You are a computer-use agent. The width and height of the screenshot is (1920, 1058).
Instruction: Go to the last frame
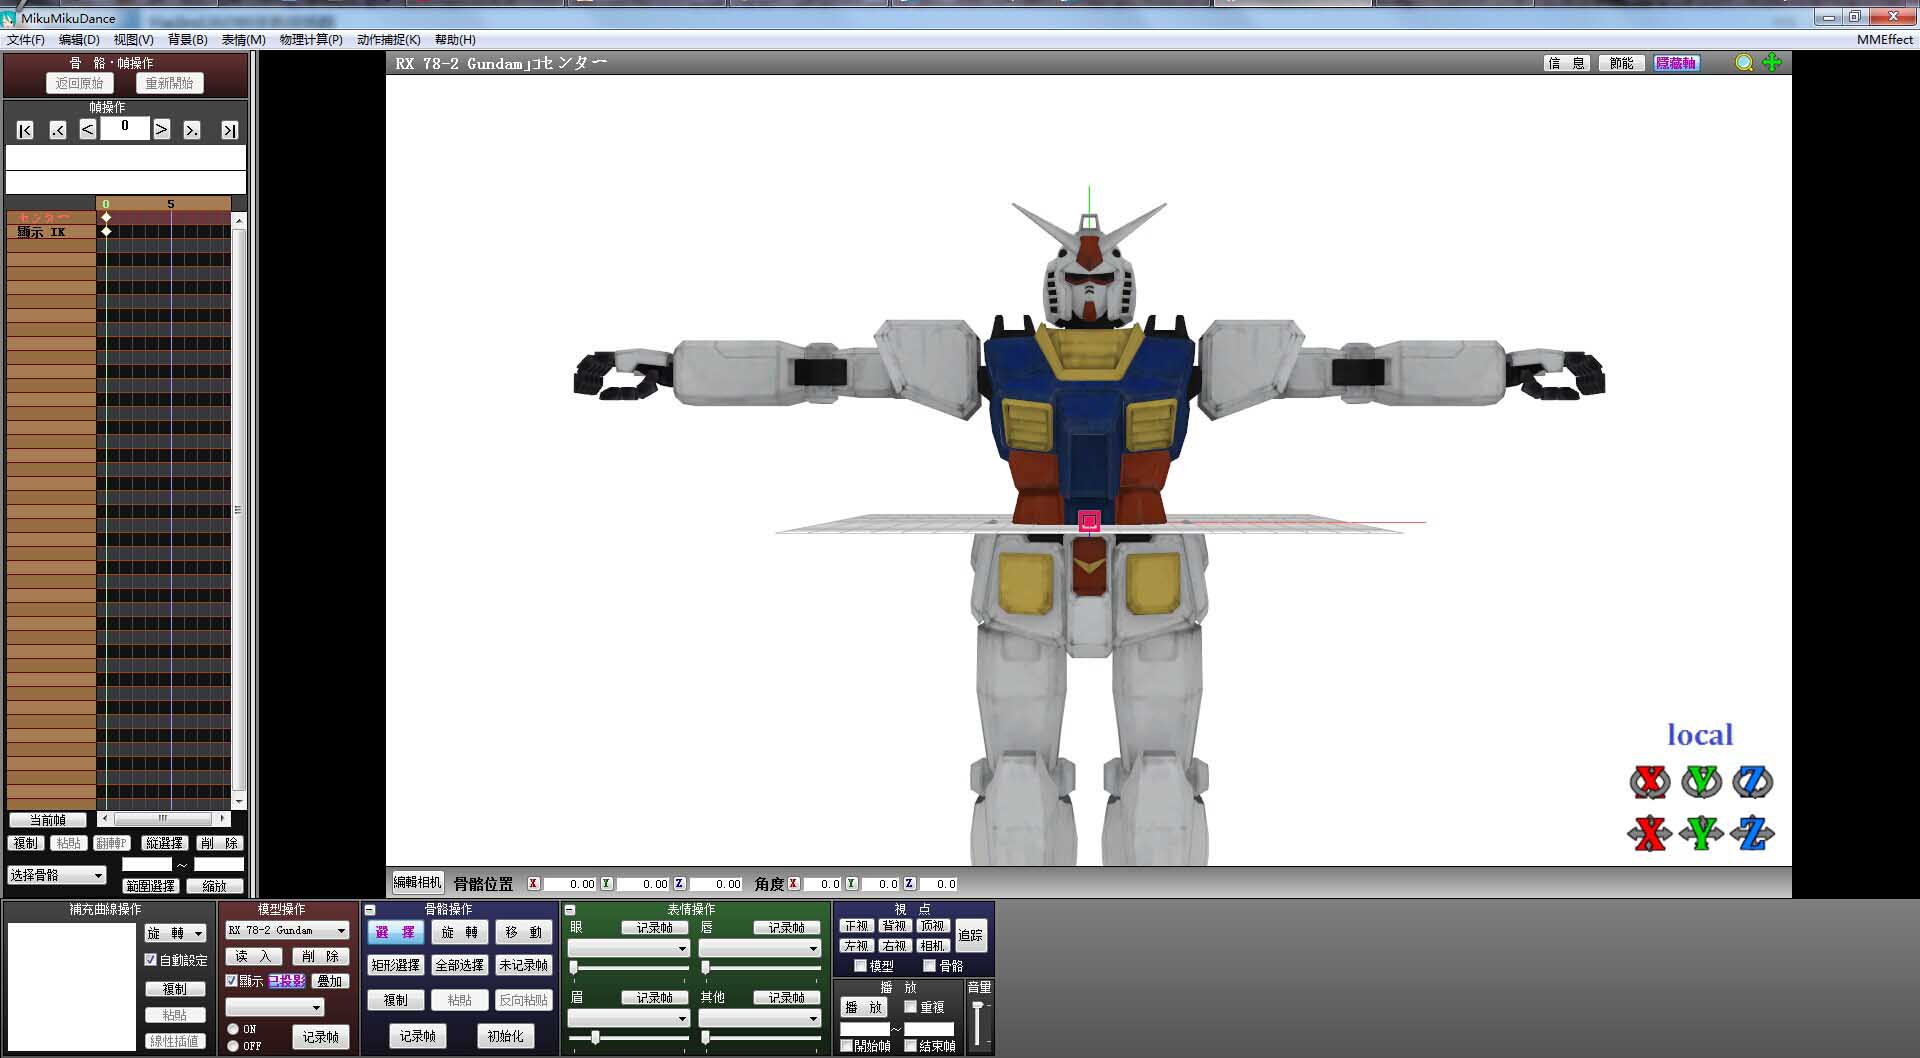tap(229, 130)
